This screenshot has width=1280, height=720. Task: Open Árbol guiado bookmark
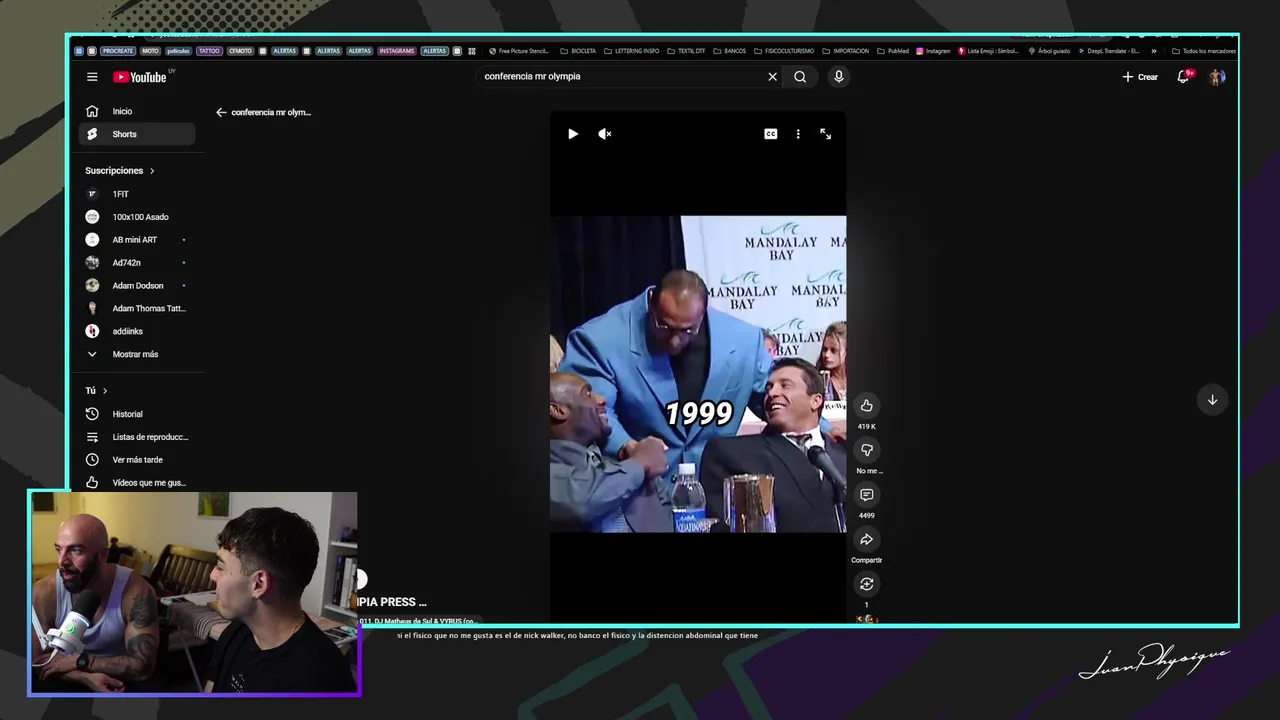pyautogui.click(x=1049, y=51)
